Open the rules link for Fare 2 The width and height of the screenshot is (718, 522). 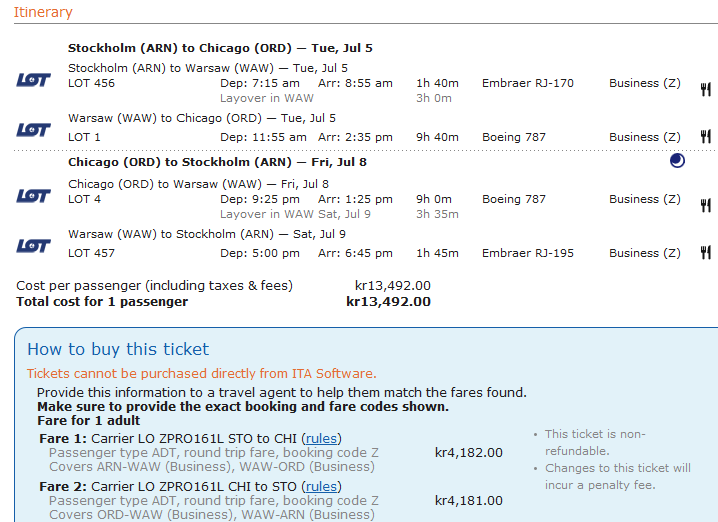pos(322,487)
